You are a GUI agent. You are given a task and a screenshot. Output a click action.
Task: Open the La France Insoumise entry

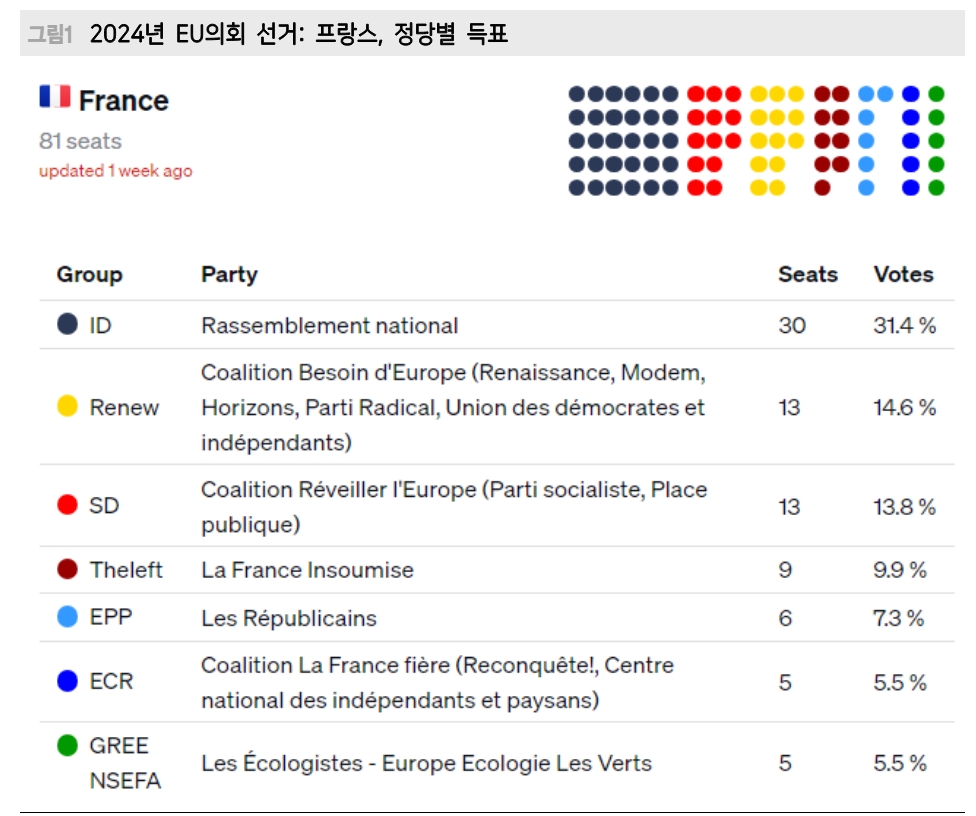[x=307, y=570]
